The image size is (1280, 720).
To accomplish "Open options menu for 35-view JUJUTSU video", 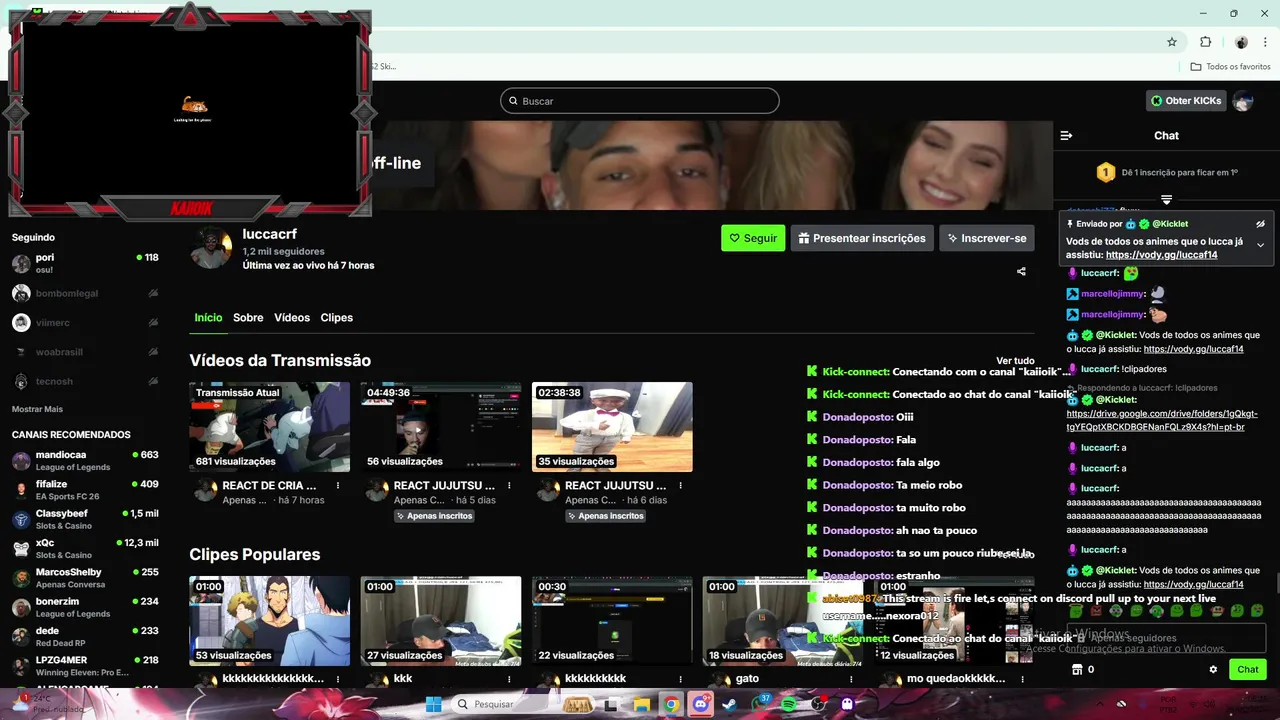I will (x=680, y=486).
